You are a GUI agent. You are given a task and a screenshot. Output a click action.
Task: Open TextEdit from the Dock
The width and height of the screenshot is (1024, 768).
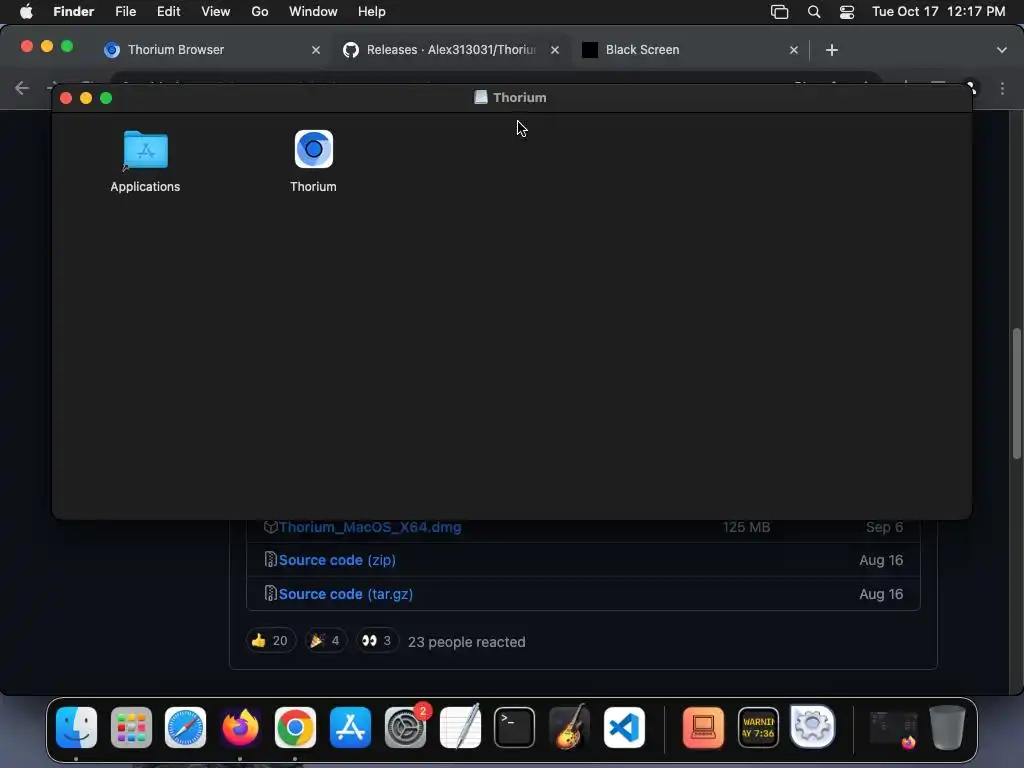click(x=460, y=728)
